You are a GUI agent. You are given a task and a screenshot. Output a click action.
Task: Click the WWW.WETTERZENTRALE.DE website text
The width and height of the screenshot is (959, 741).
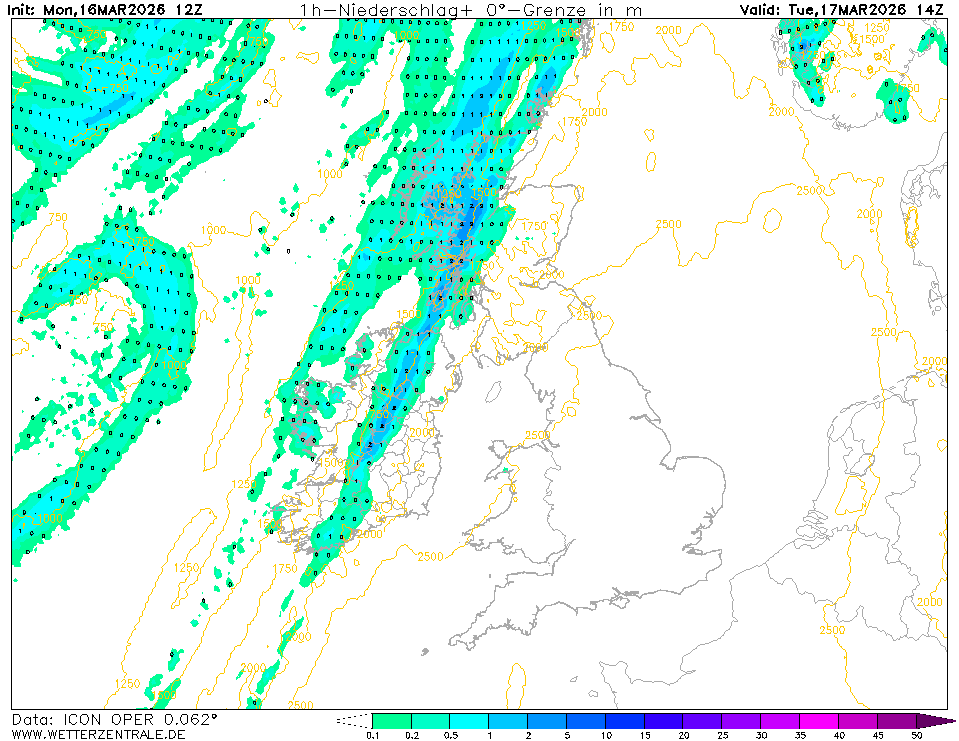pos(98,734)
